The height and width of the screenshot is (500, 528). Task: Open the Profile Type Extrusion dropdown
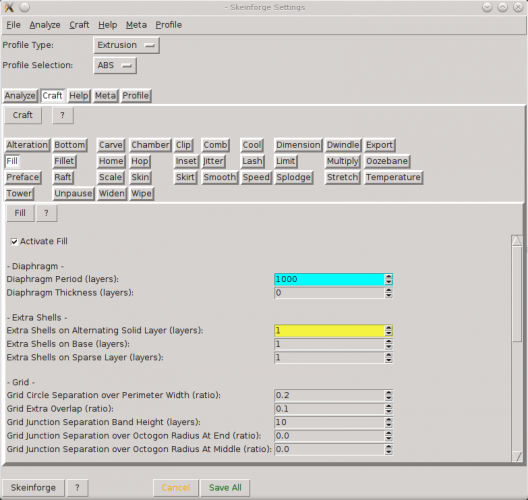click(x=126, y=45)
